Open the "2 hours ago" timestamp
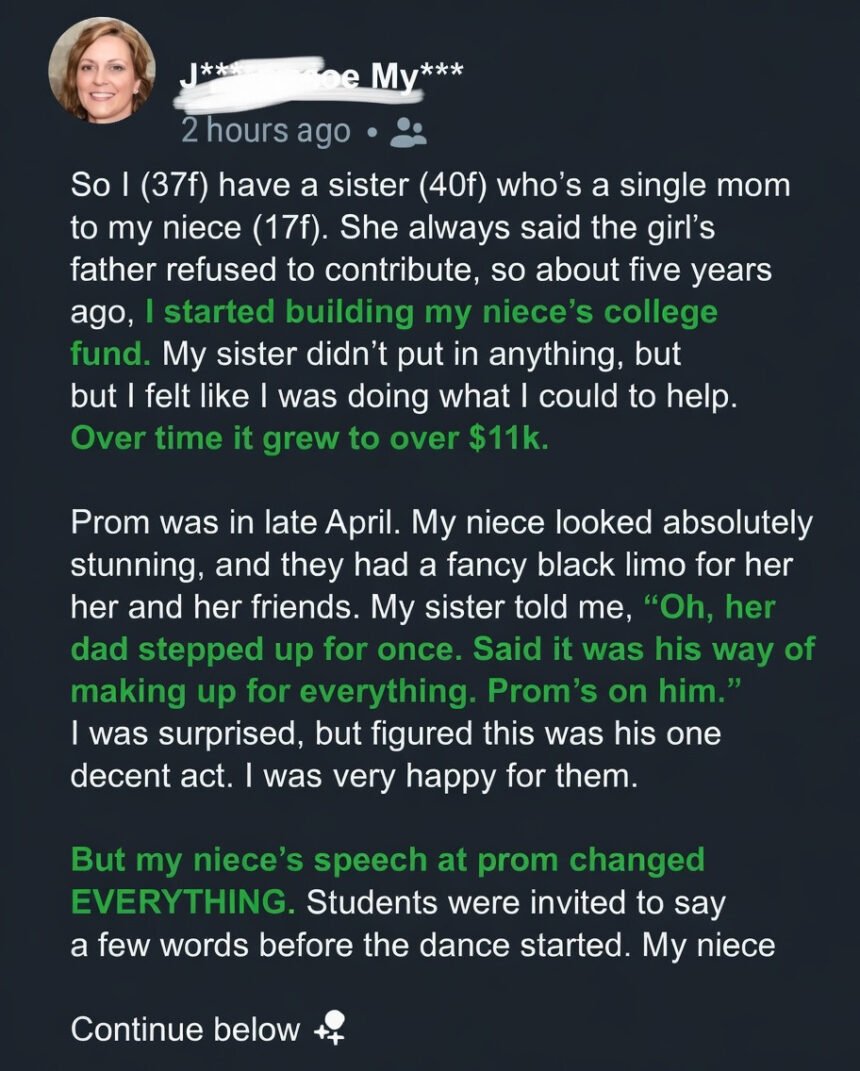Image resolution: width=860 pixels, height=1071 pixels. point(266,131)
